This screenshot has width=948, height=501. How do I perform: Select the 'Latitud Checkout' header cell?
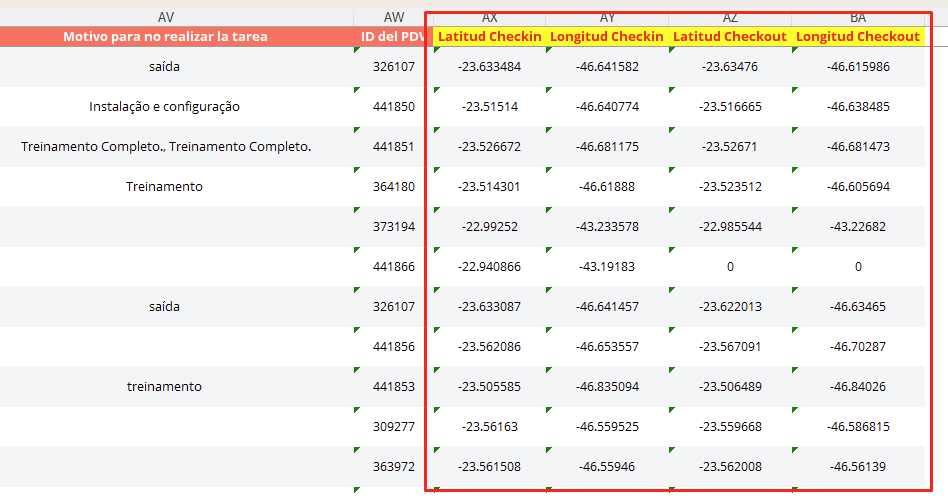tap(730, 37)
